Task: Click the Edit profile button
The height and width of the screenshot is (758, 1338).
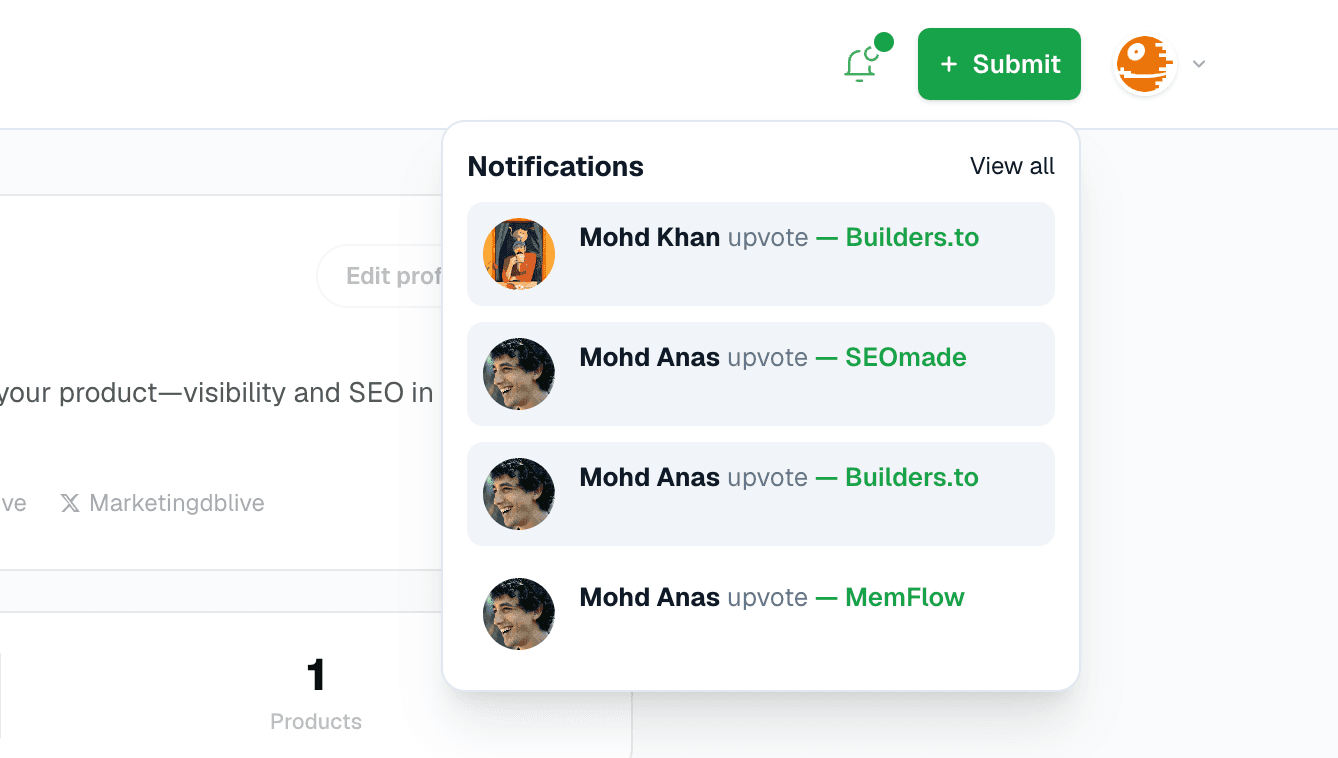Action: (x=381, y=276)
